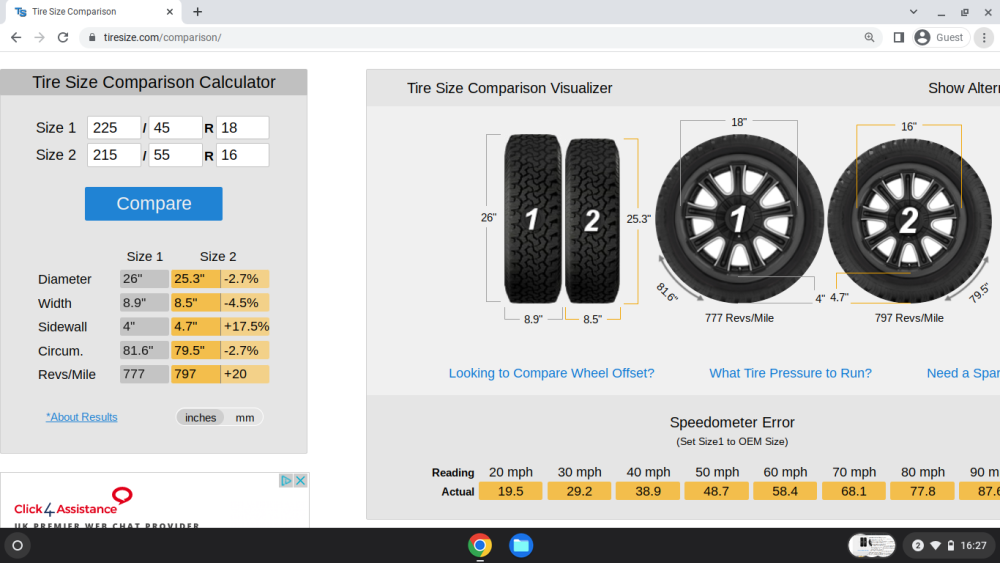
Task: Click the Compare button
Action: point(154,203)
